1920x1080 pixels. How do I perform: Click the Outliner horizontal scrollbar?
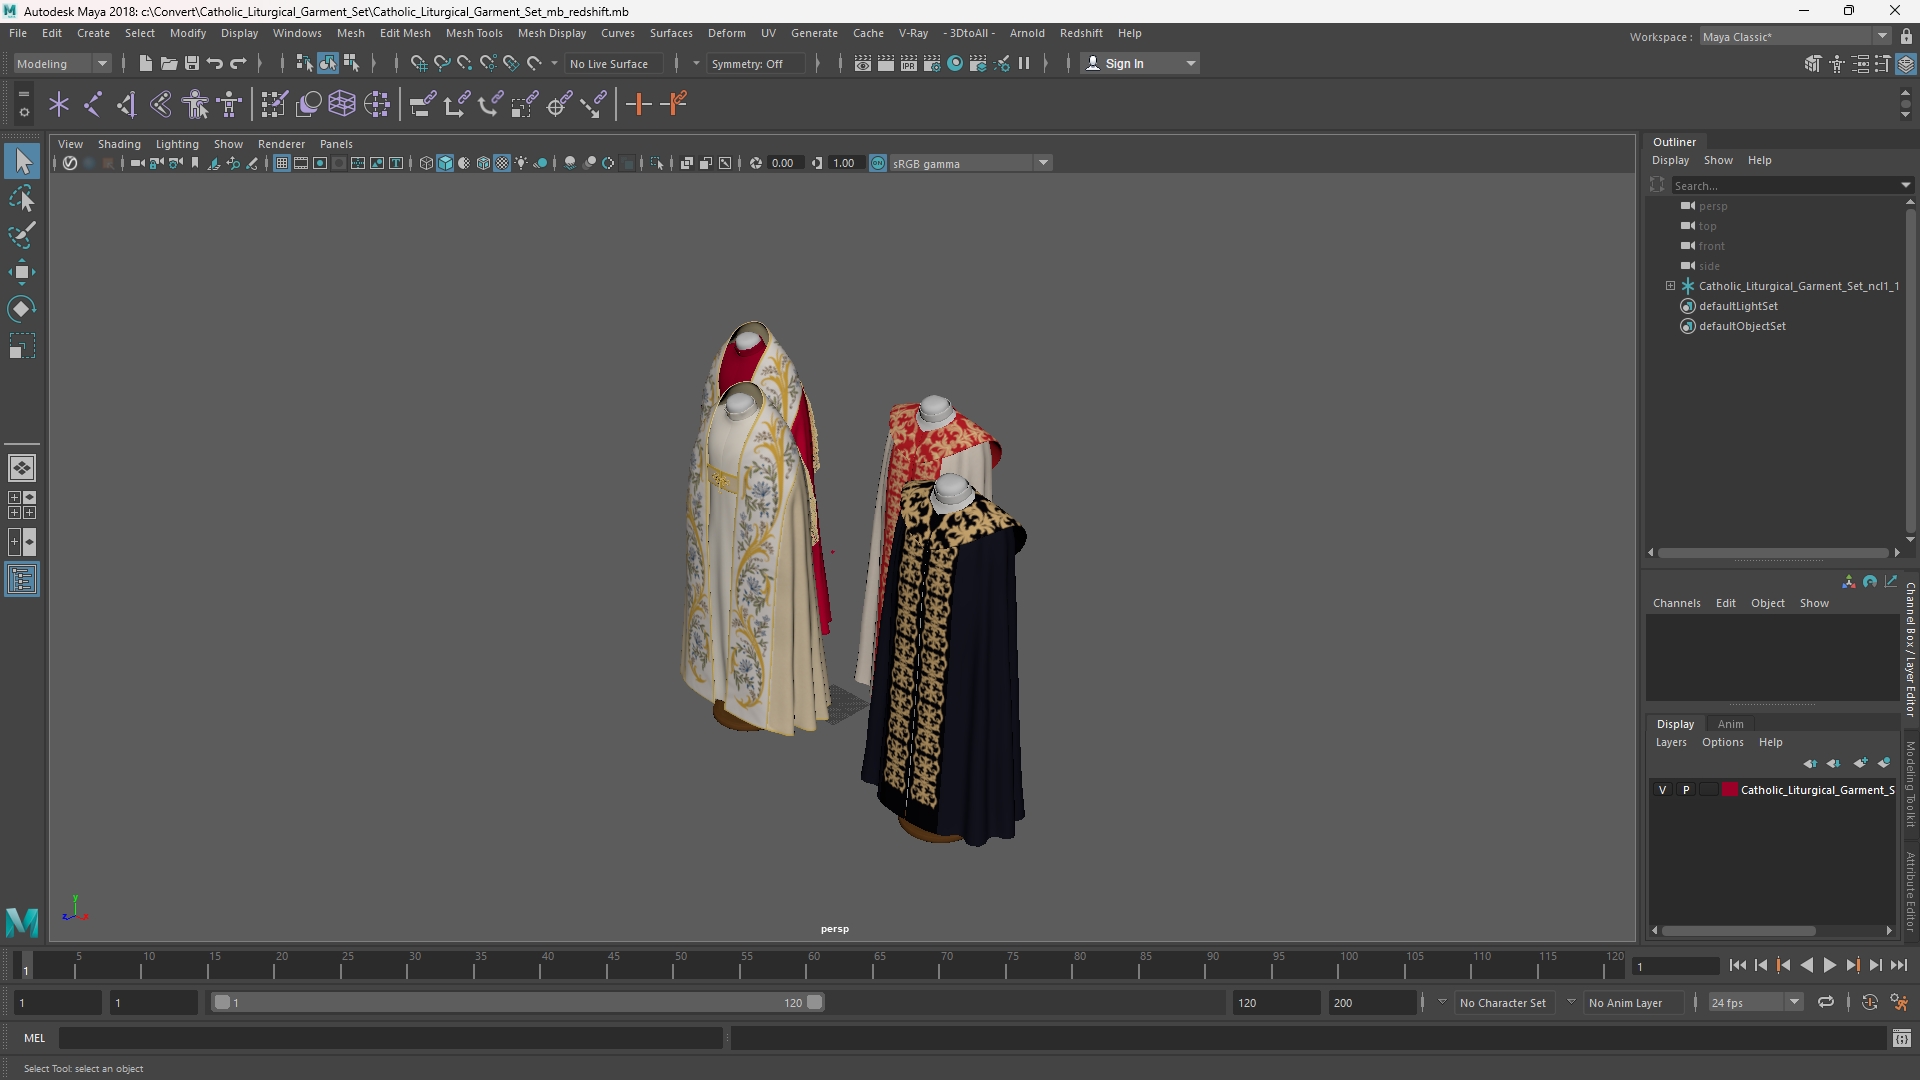[1773, 552]
